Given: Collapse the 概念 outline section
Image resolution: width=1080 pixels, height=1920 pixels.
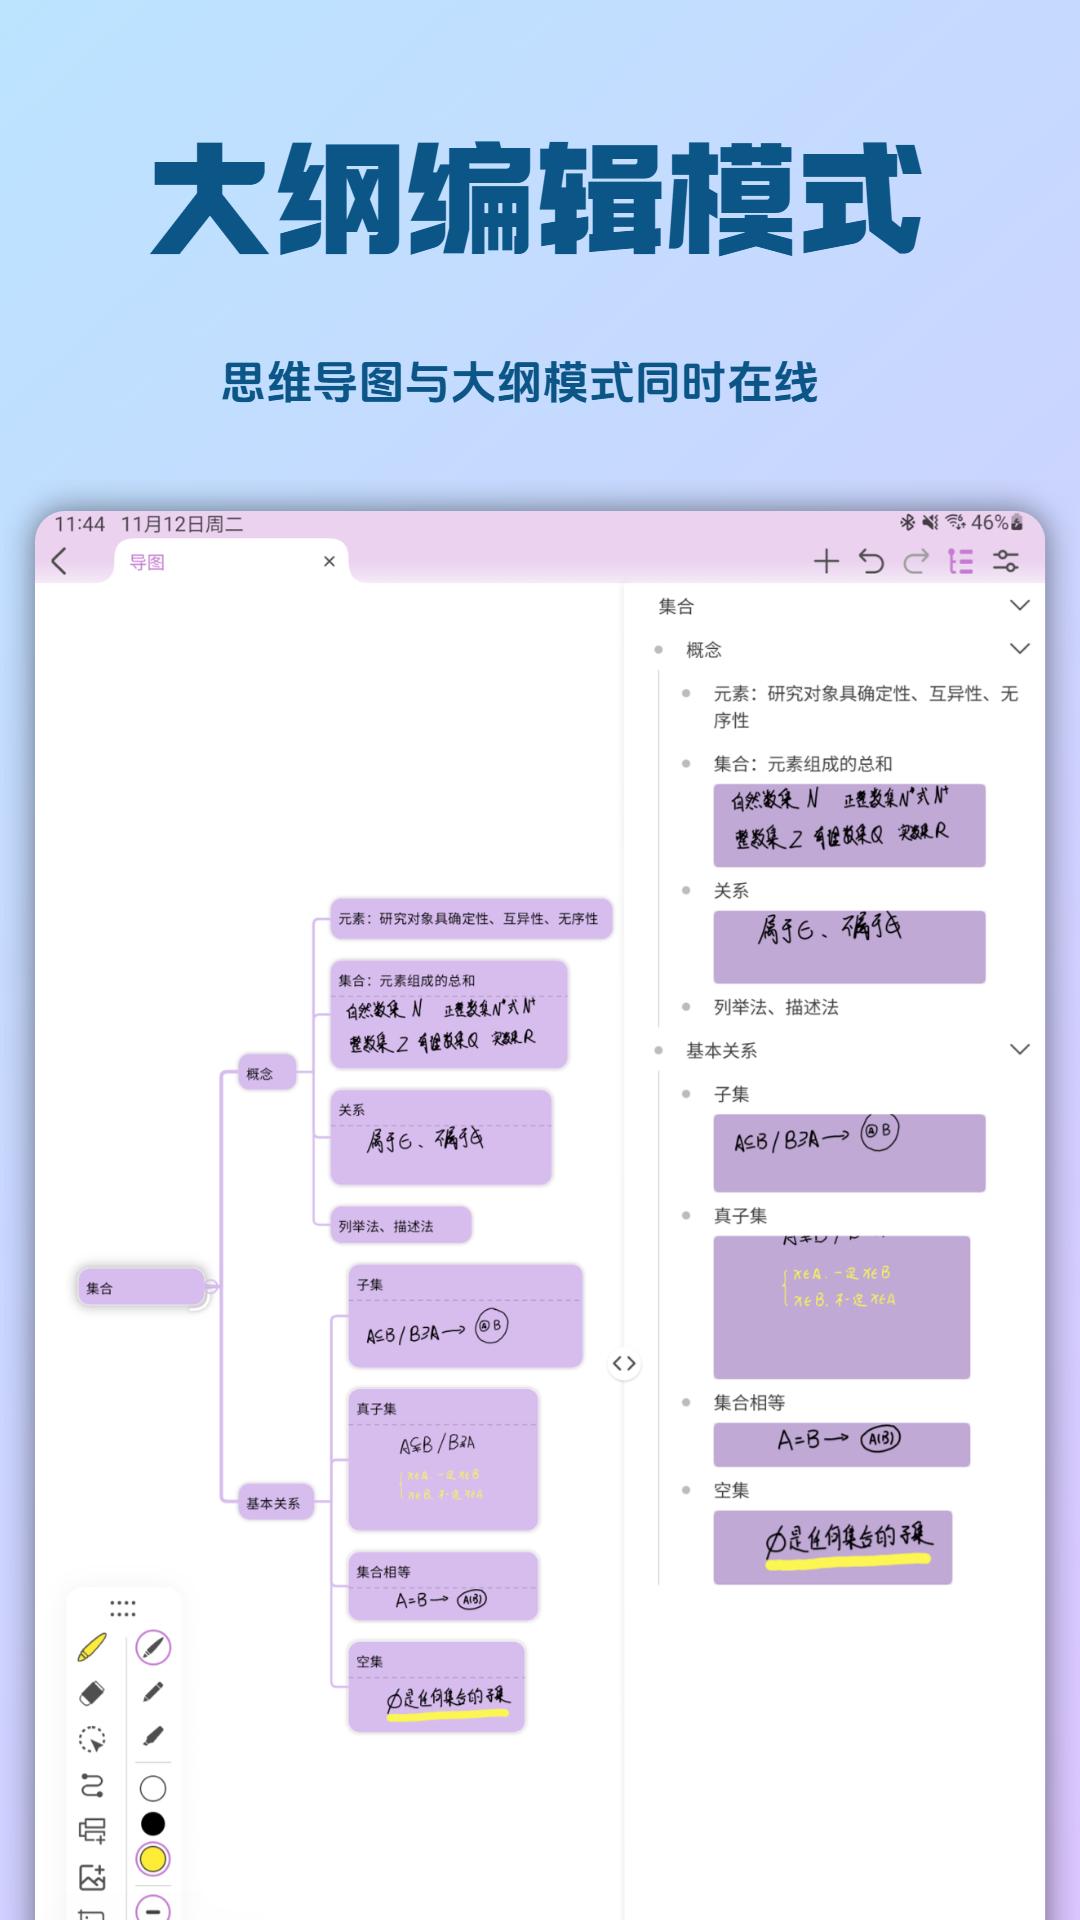Looking at the screenshot, I should [1019, 649].
